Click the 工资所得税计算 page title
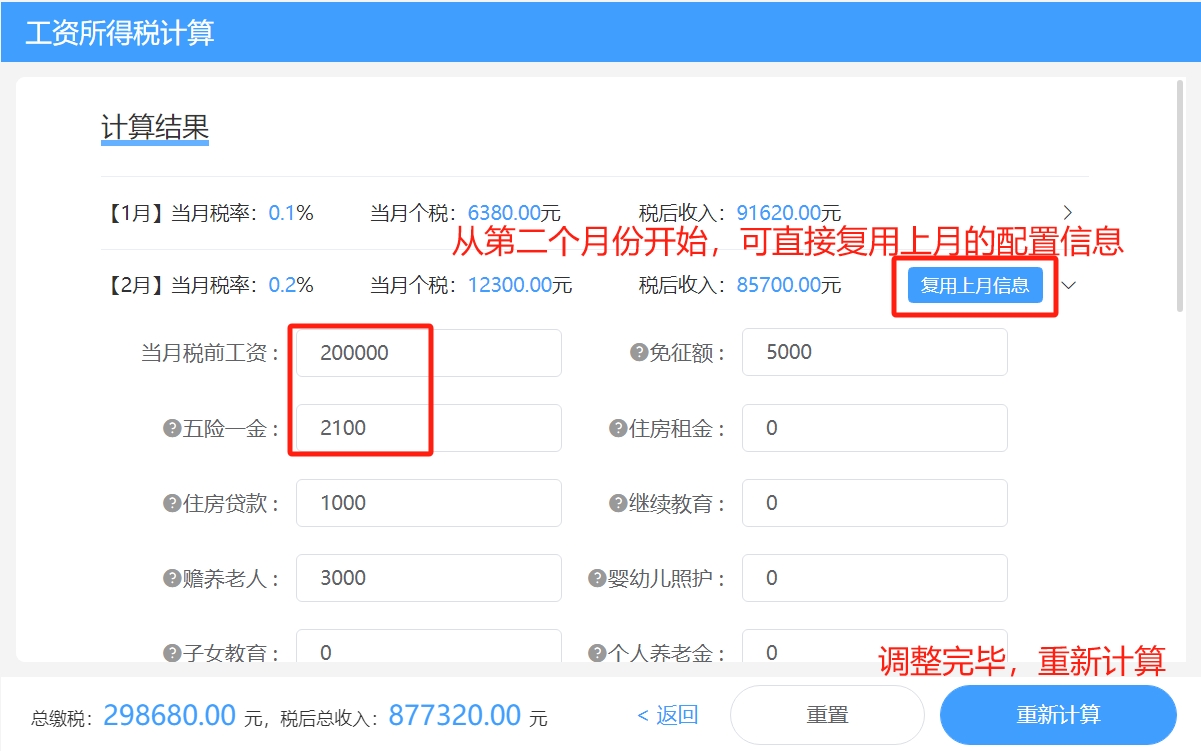Viewport: 1201px width, 751px height. coord(120,32)
